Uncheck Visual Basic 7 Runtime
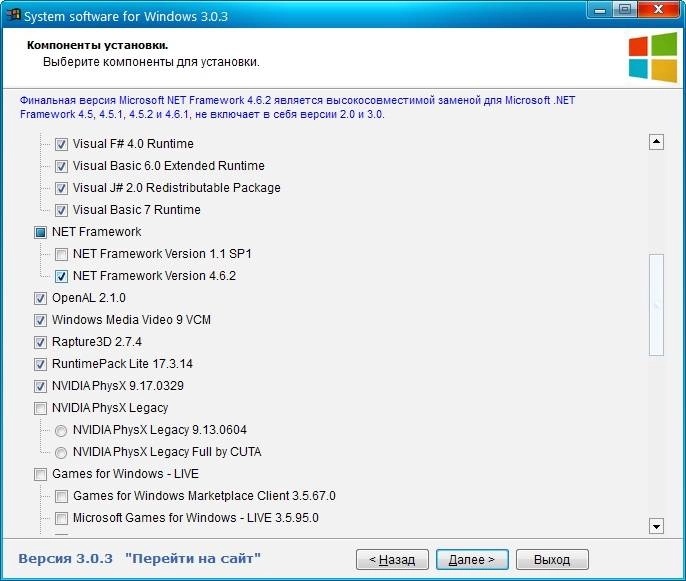Screen dimensions: 686x581 pyautogui.click(x=61, y=210)
